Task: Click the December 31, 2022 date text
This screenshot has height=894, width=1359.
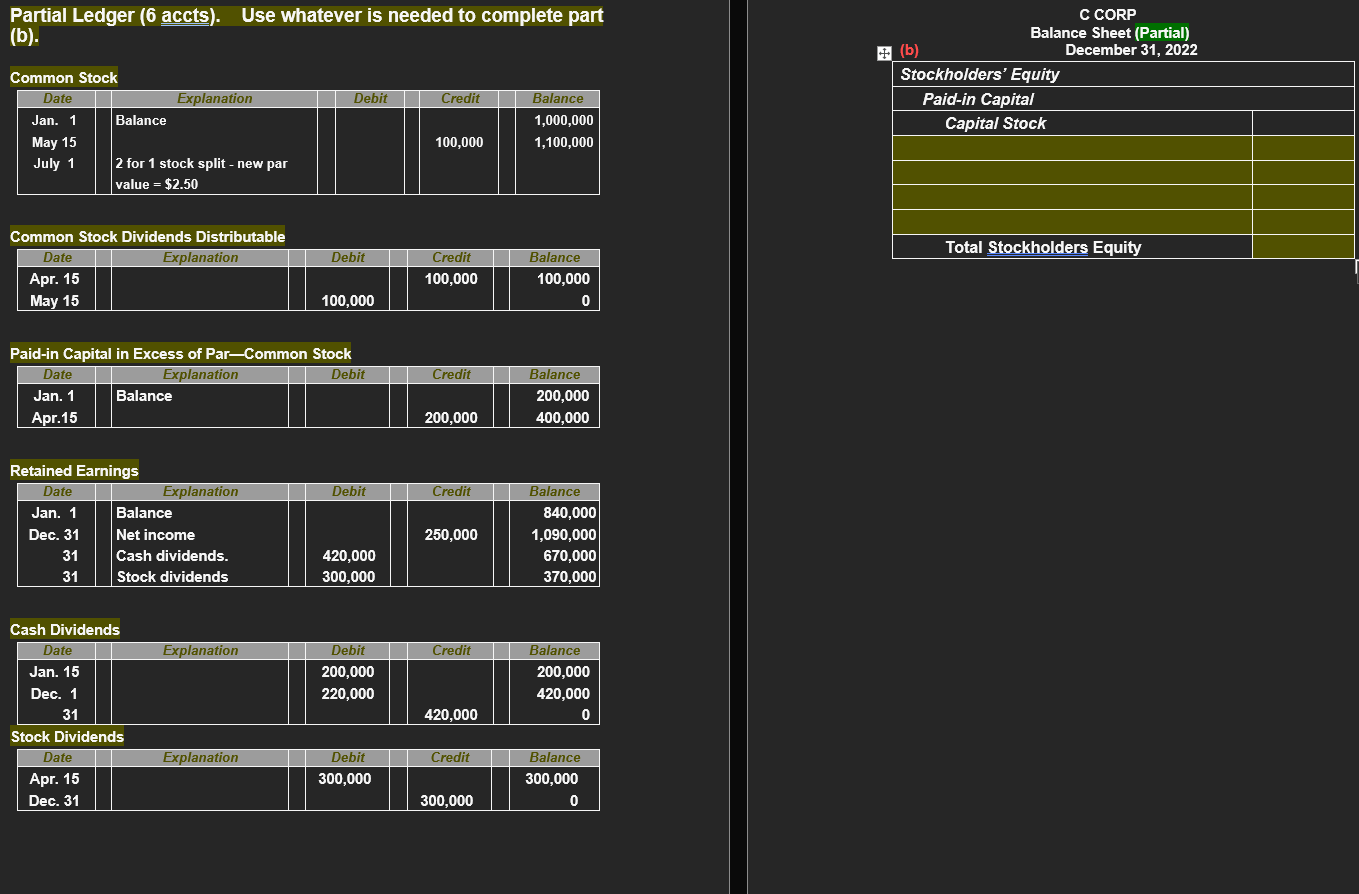Action: [x=1130, y=49]
